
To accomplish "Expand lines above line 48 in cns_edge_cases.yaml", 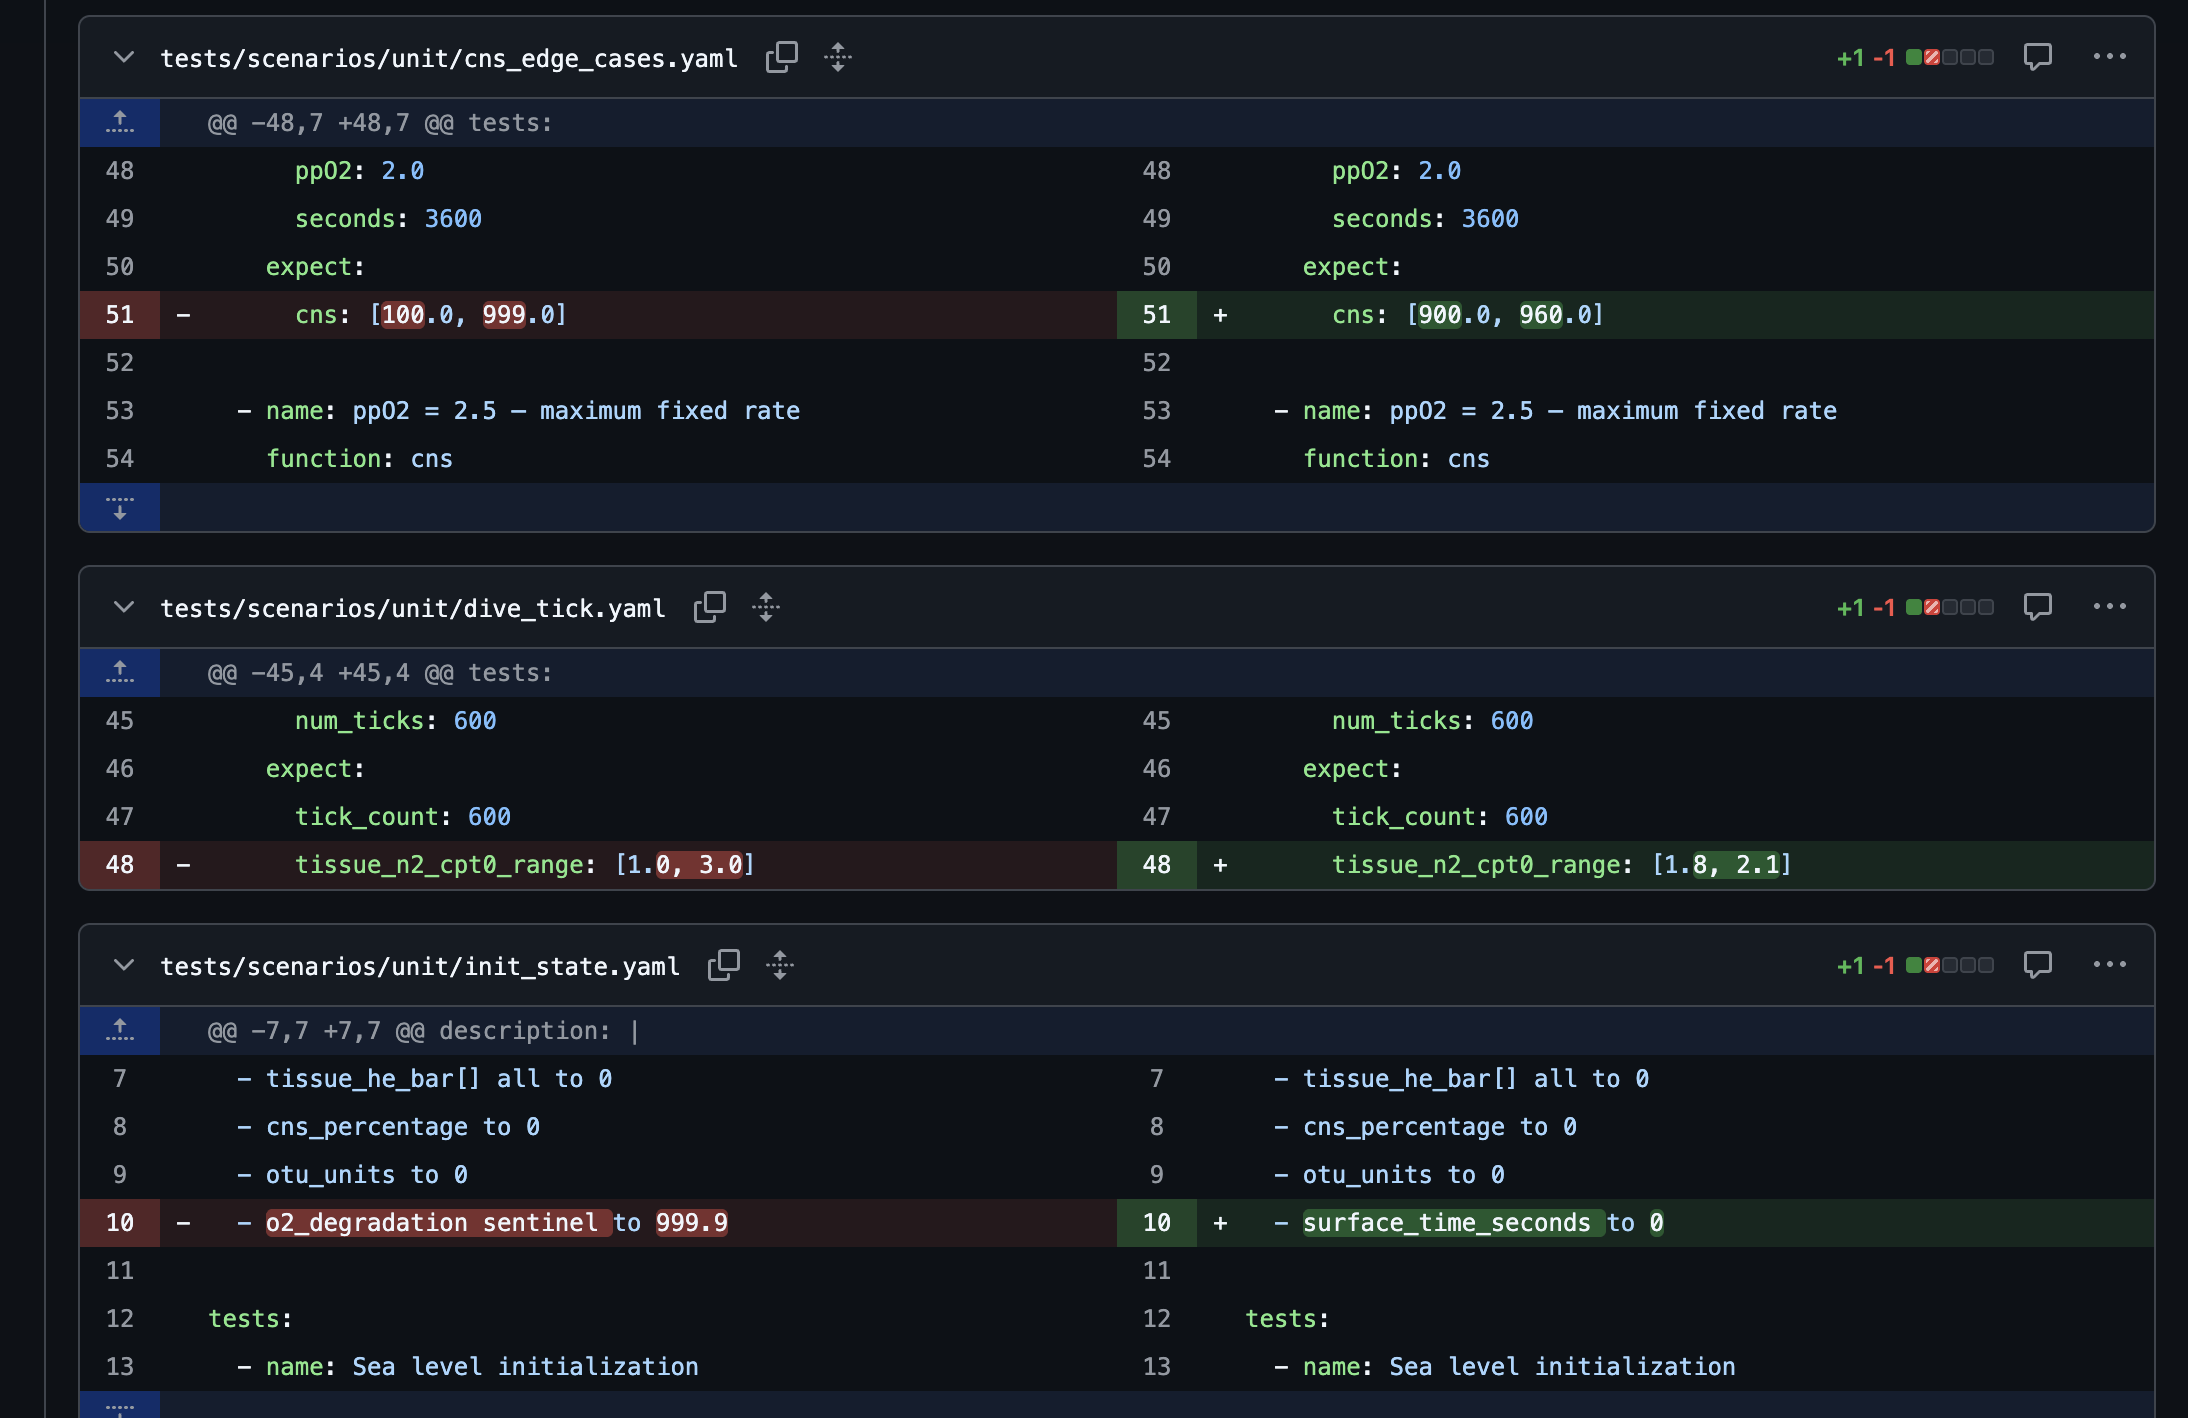I will coord(120,123).
